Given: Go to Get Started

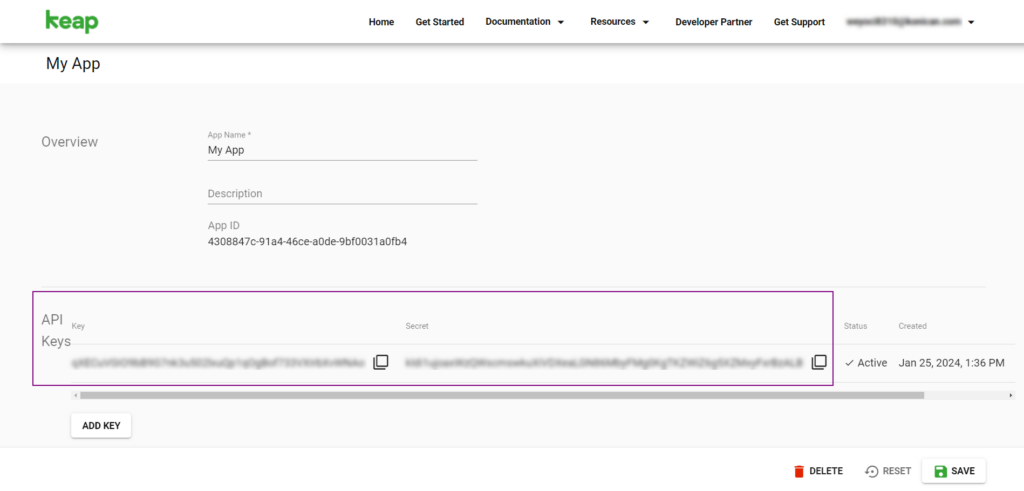Looking at the screenshot, I should pos(440,22).
